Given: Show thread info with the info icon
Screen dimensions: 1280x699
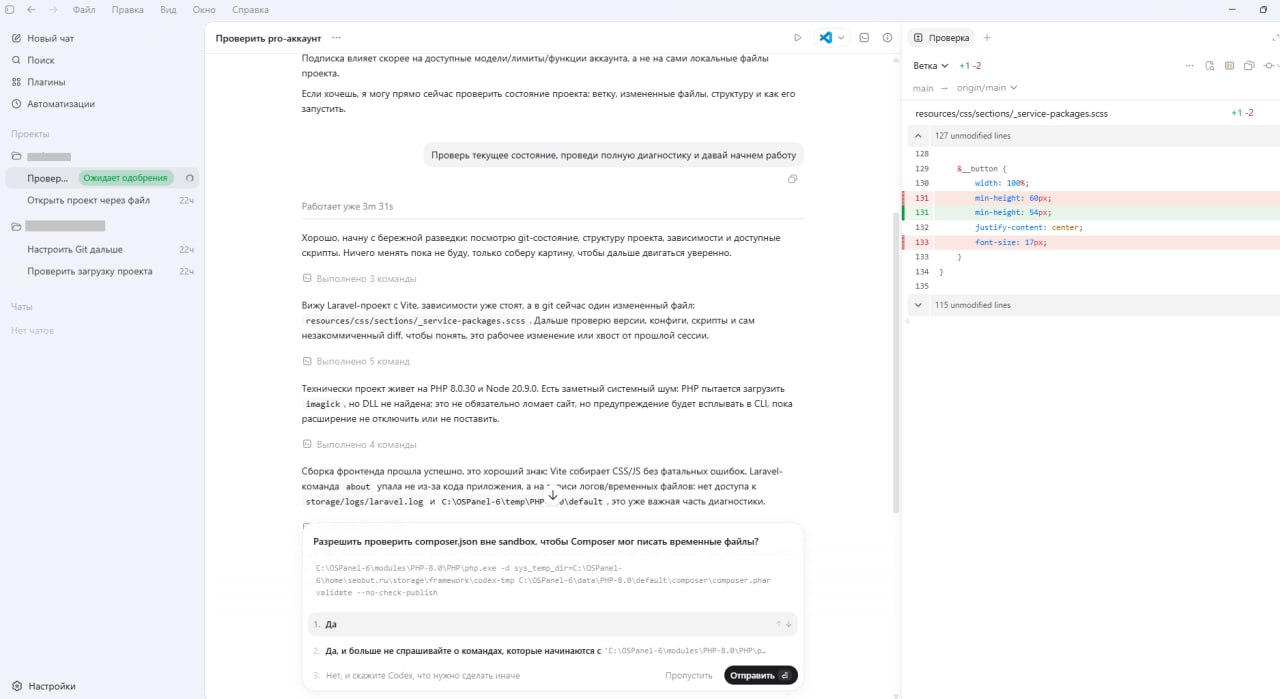Looking at the screenshot, I should (887, 38).
